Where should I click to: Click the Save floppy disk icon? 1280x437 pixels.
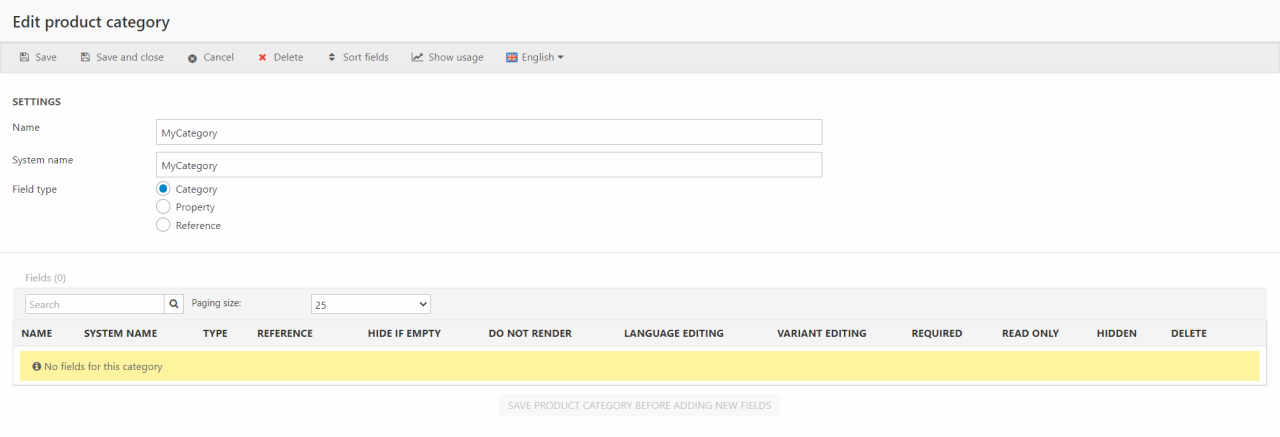(24, 58)
